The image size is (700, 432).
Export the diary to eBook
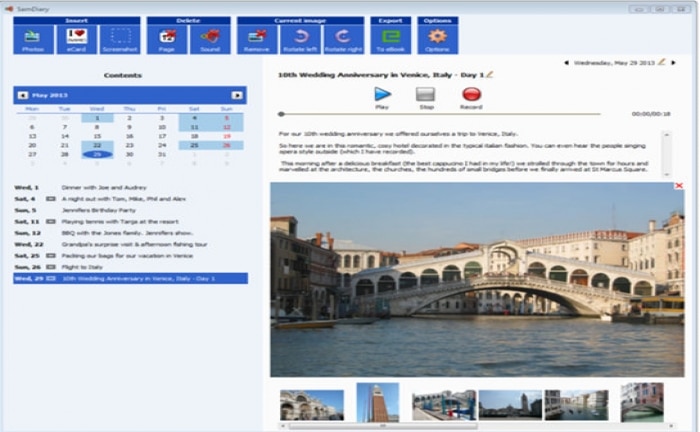click(391, 38)
